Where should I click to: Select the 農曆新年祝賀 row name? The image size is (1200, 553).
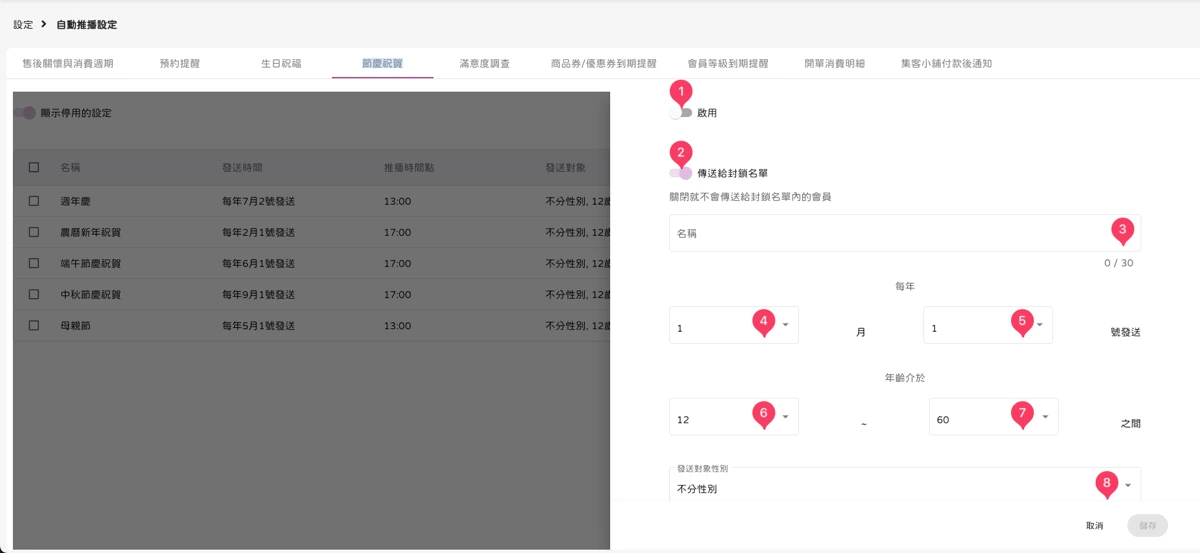point(91,232)
